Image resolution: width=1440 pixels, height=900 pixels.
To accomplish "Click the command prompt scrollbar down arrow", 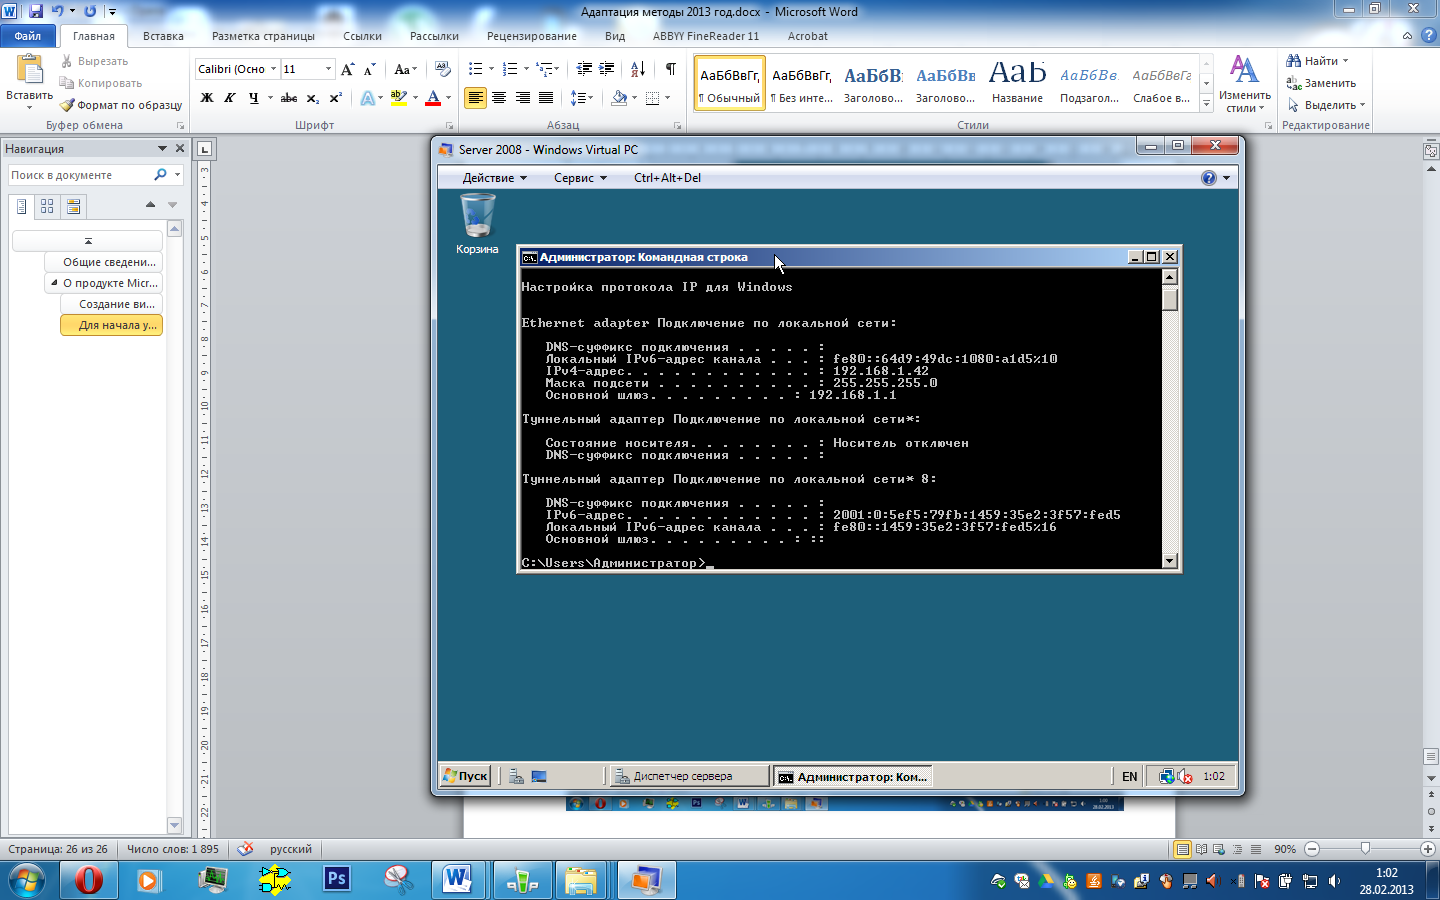I will coord(1170,561).
